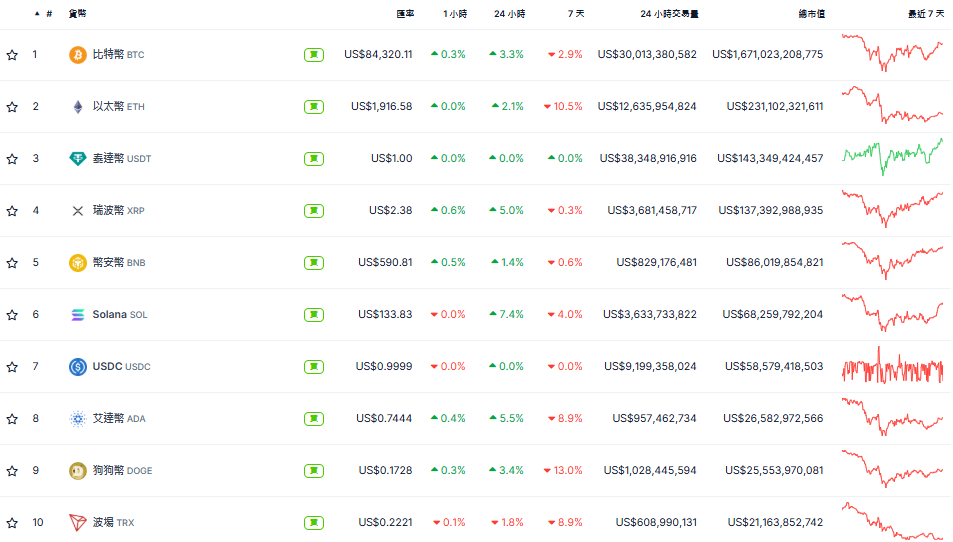This screenshot has width=953, height=542.
Task: Click the Tether USDT logo icon
Action: point(77,159)
